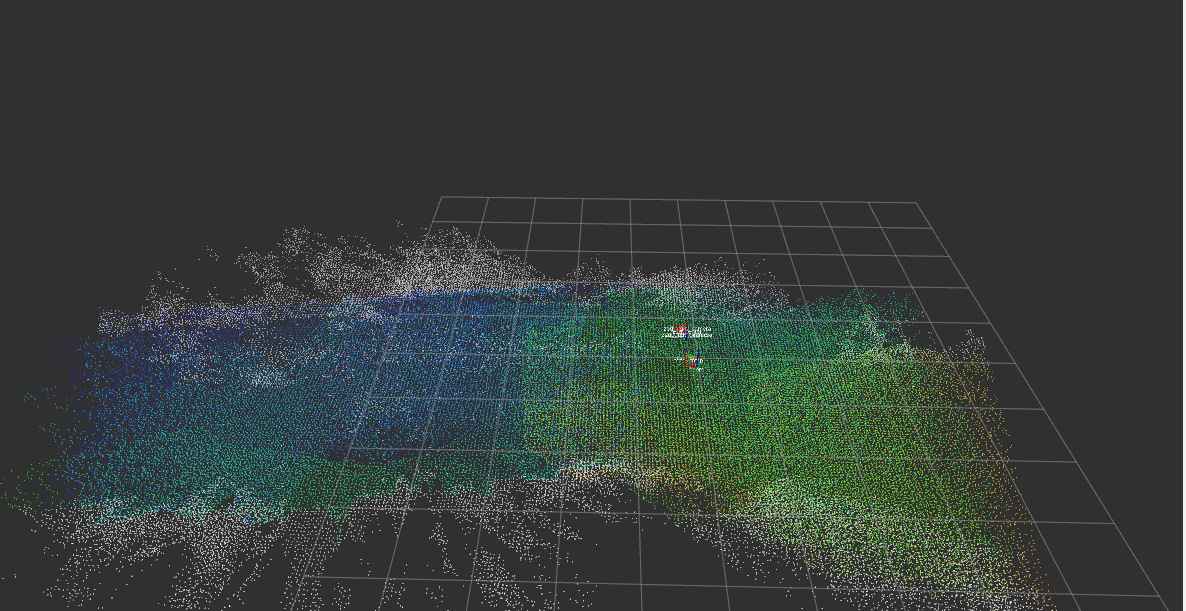
Task: Click the top edge line of the grid
Action: coord(680,199)
